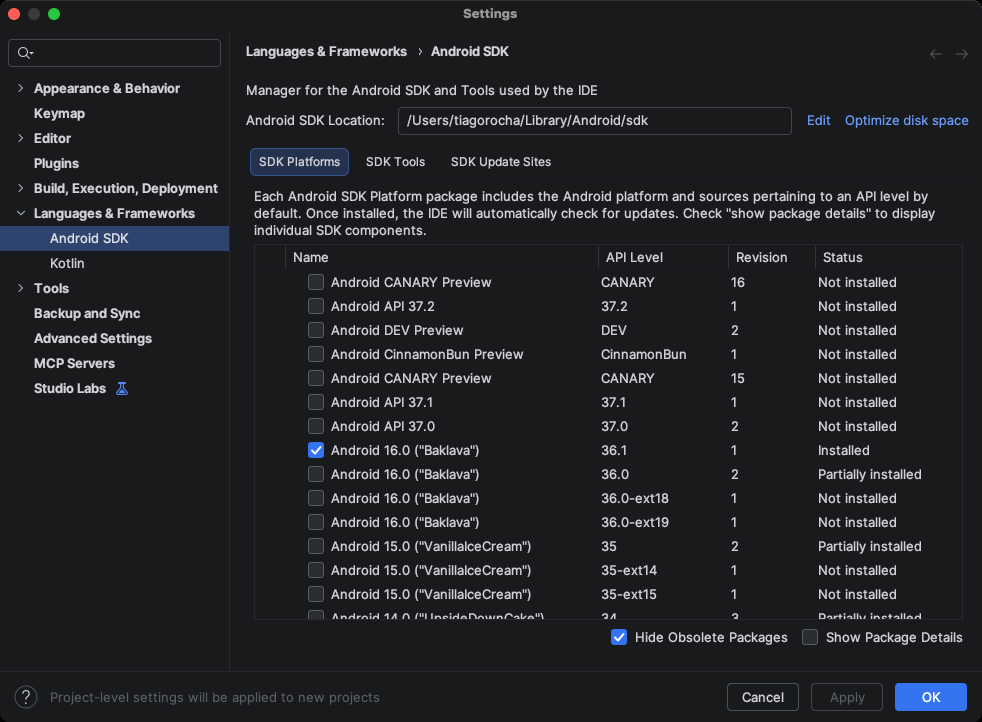The image size is (982, 722).
Task: Sort by the Status column header
Action: point(888,257)
